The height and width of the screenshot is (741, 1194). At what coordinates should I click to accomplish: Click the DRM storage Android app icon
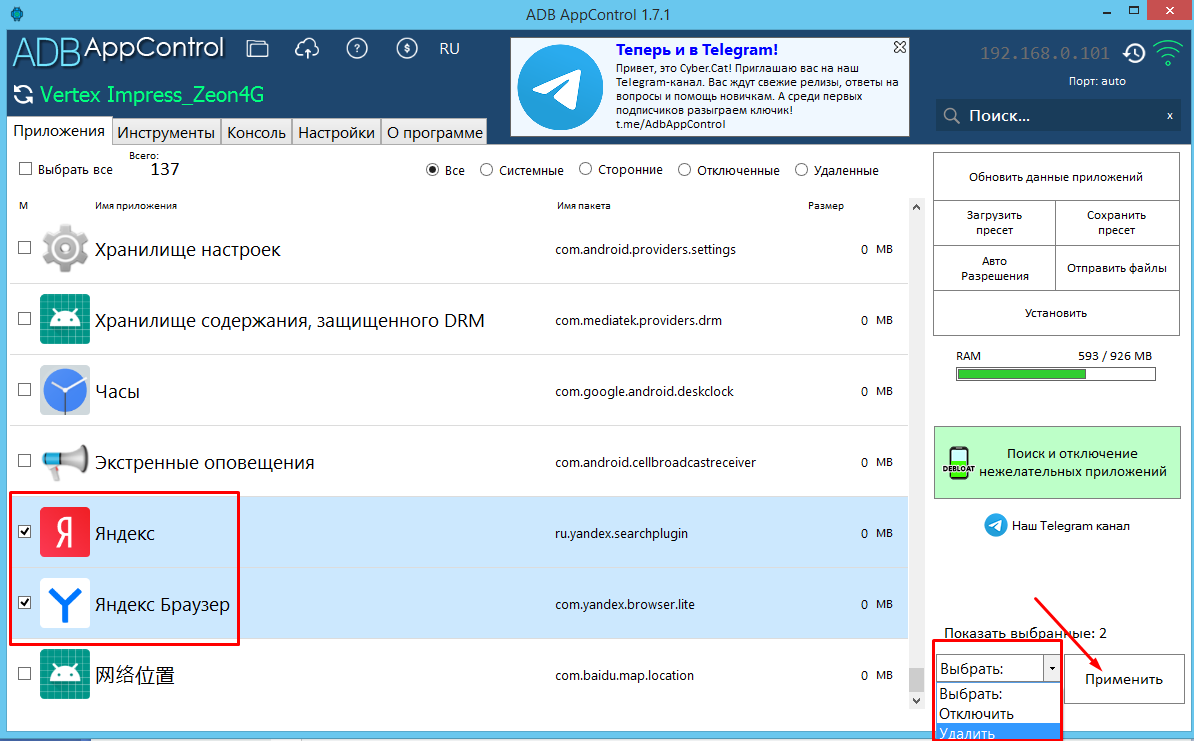click(65, 319)
